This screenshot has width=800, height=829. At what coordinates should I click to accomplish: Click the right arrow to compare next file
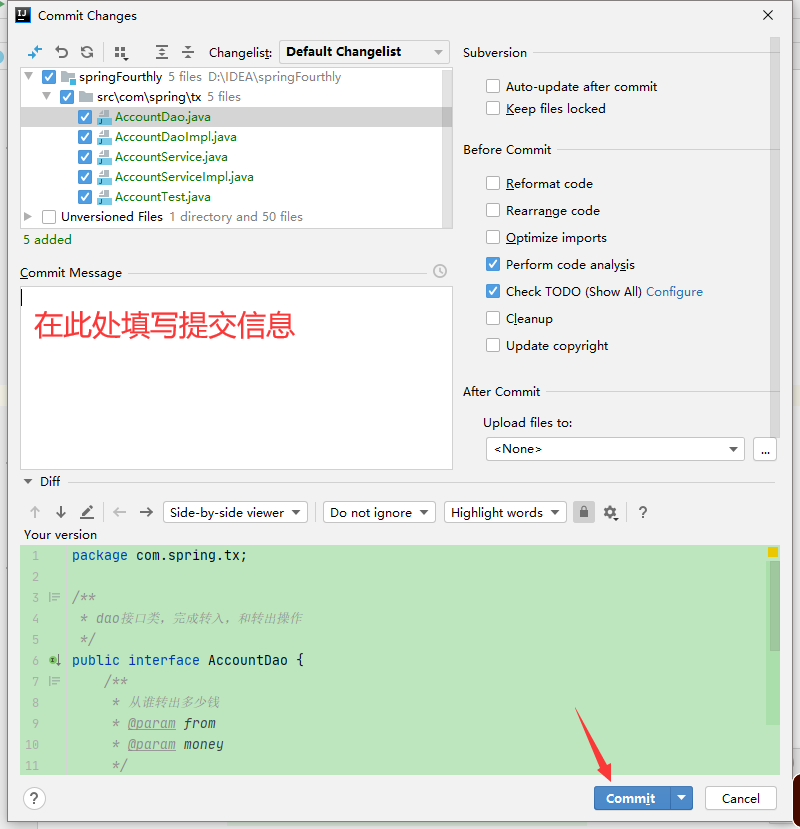tap(146, 512)
